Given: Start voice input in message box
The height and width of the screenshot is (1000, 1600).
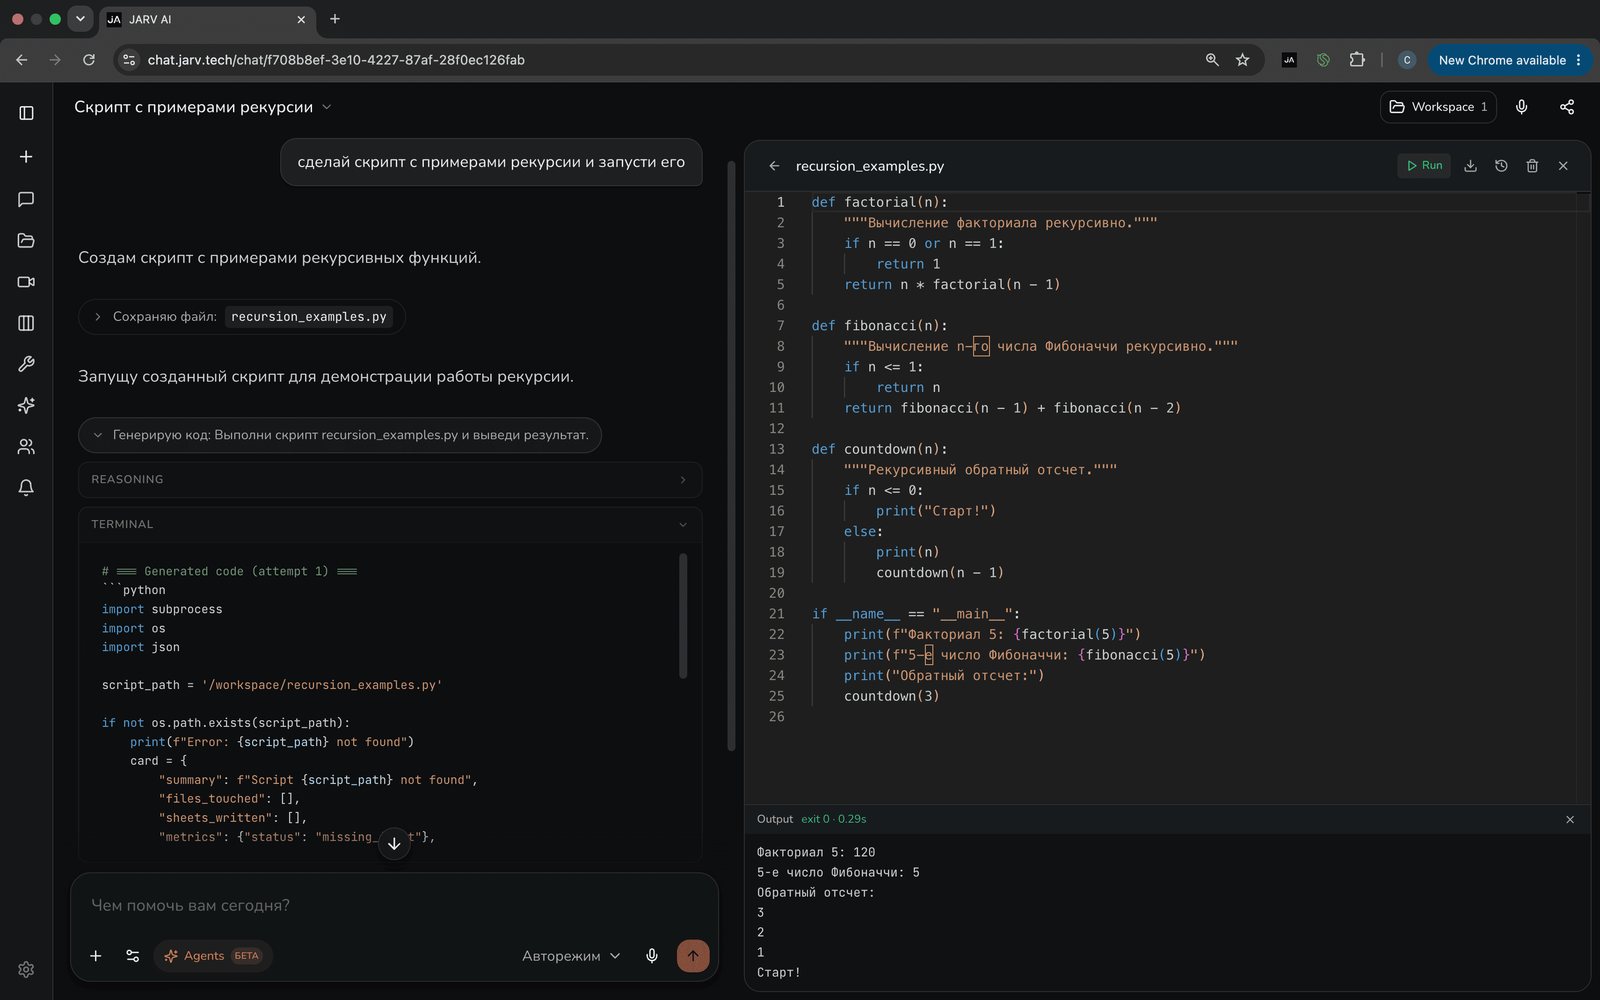Looking at the screenshot, I should tap(652, 956).
